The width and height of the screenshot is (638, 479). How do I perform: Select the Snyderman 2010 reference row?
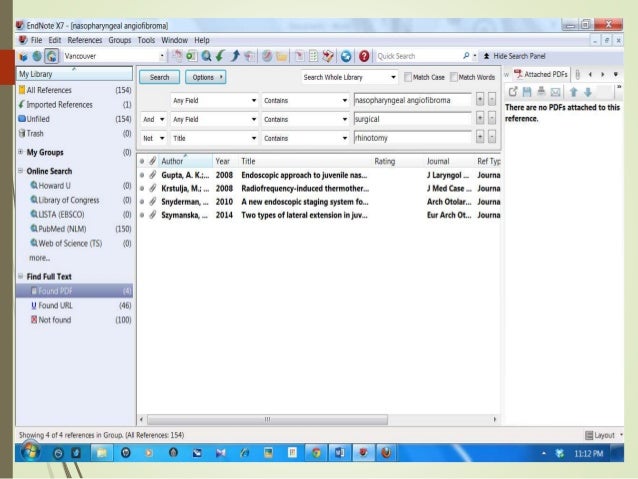(x=319, y=202)
